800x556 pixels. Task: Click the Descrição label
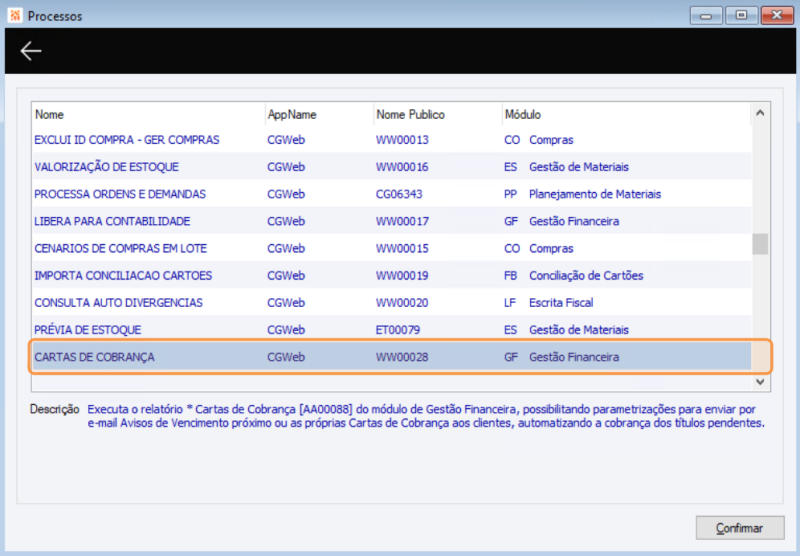[x=55, y=409]
